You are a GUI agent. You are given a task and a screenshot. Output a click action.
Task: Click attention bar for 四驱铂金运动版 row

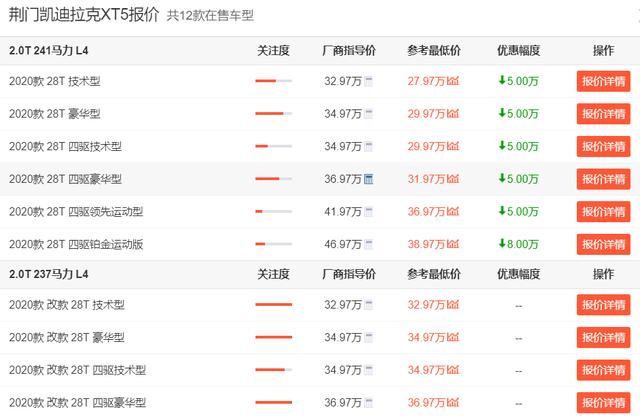pyautogui.click(x=273, y=244)
